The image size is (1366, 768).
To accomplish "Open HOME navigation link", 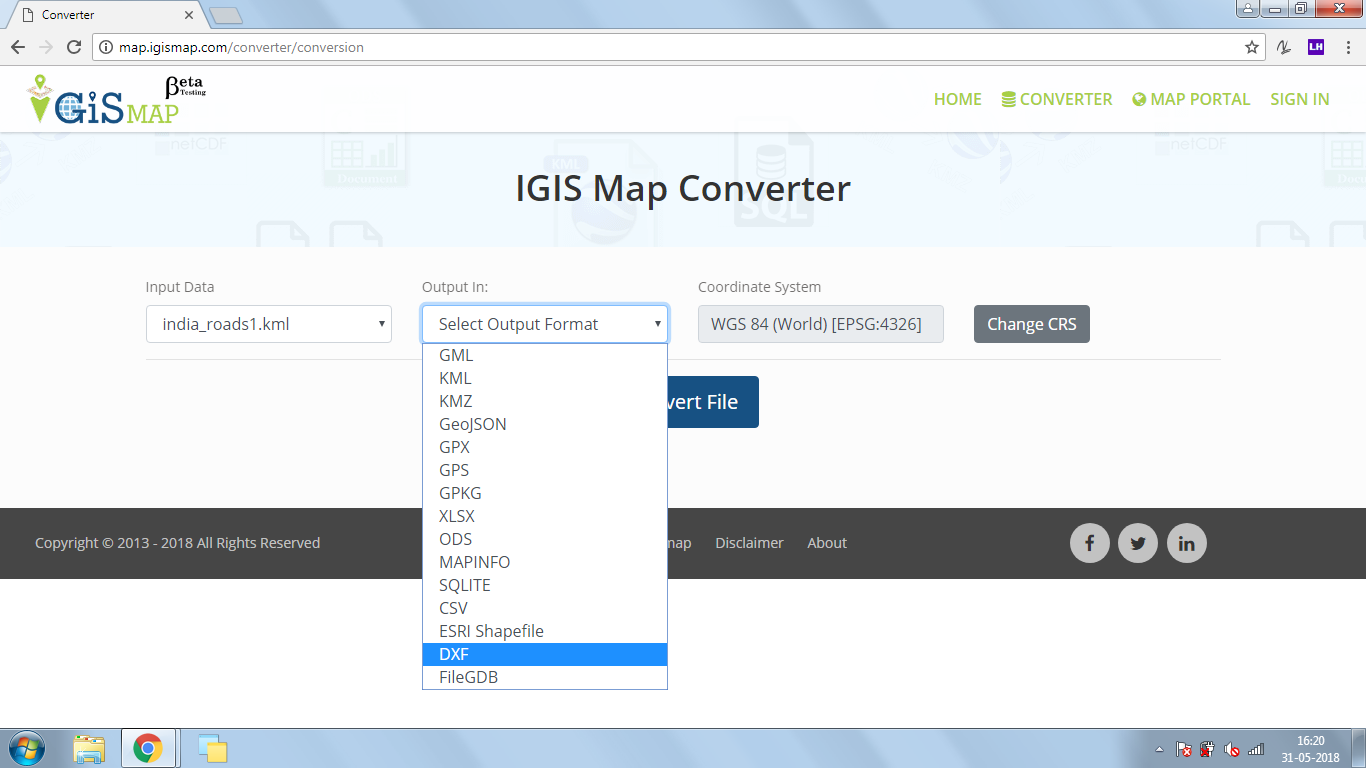I will pyautogui.click(x=957, y=99).
